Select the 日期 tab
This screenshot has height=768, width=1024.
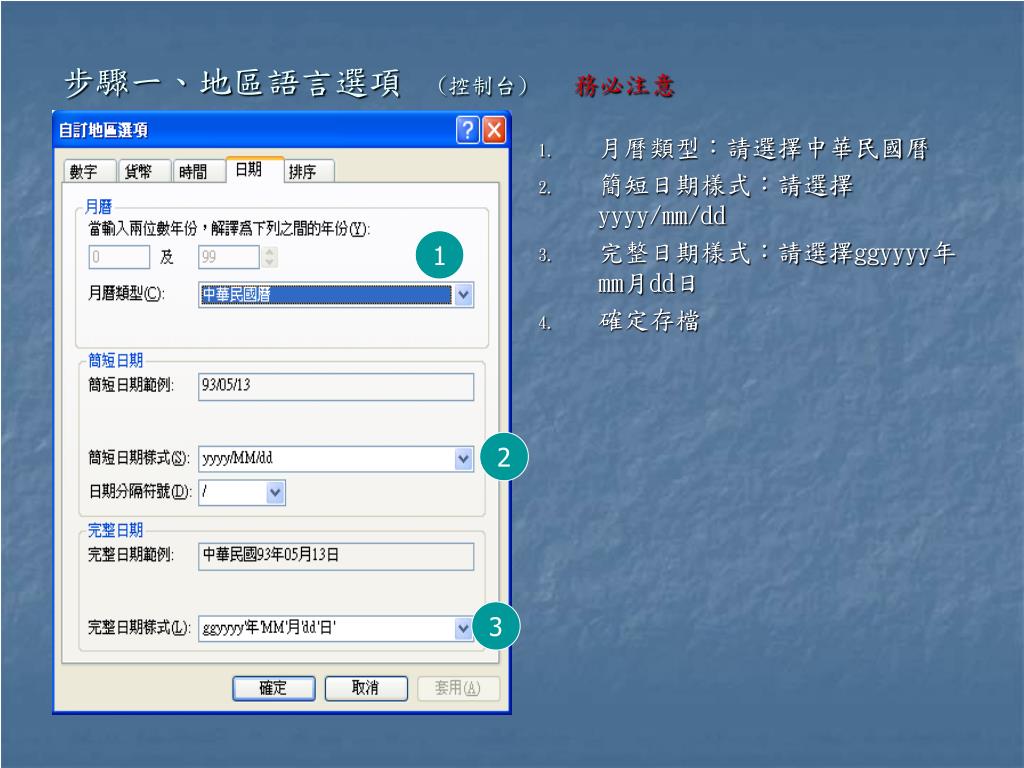click(x=255, y=170)
